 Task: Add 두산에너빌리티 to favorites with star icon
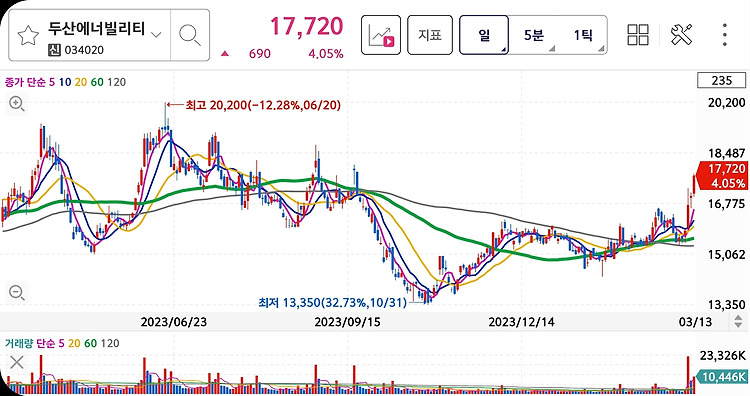pyautogui.click(x=28, y=36)
